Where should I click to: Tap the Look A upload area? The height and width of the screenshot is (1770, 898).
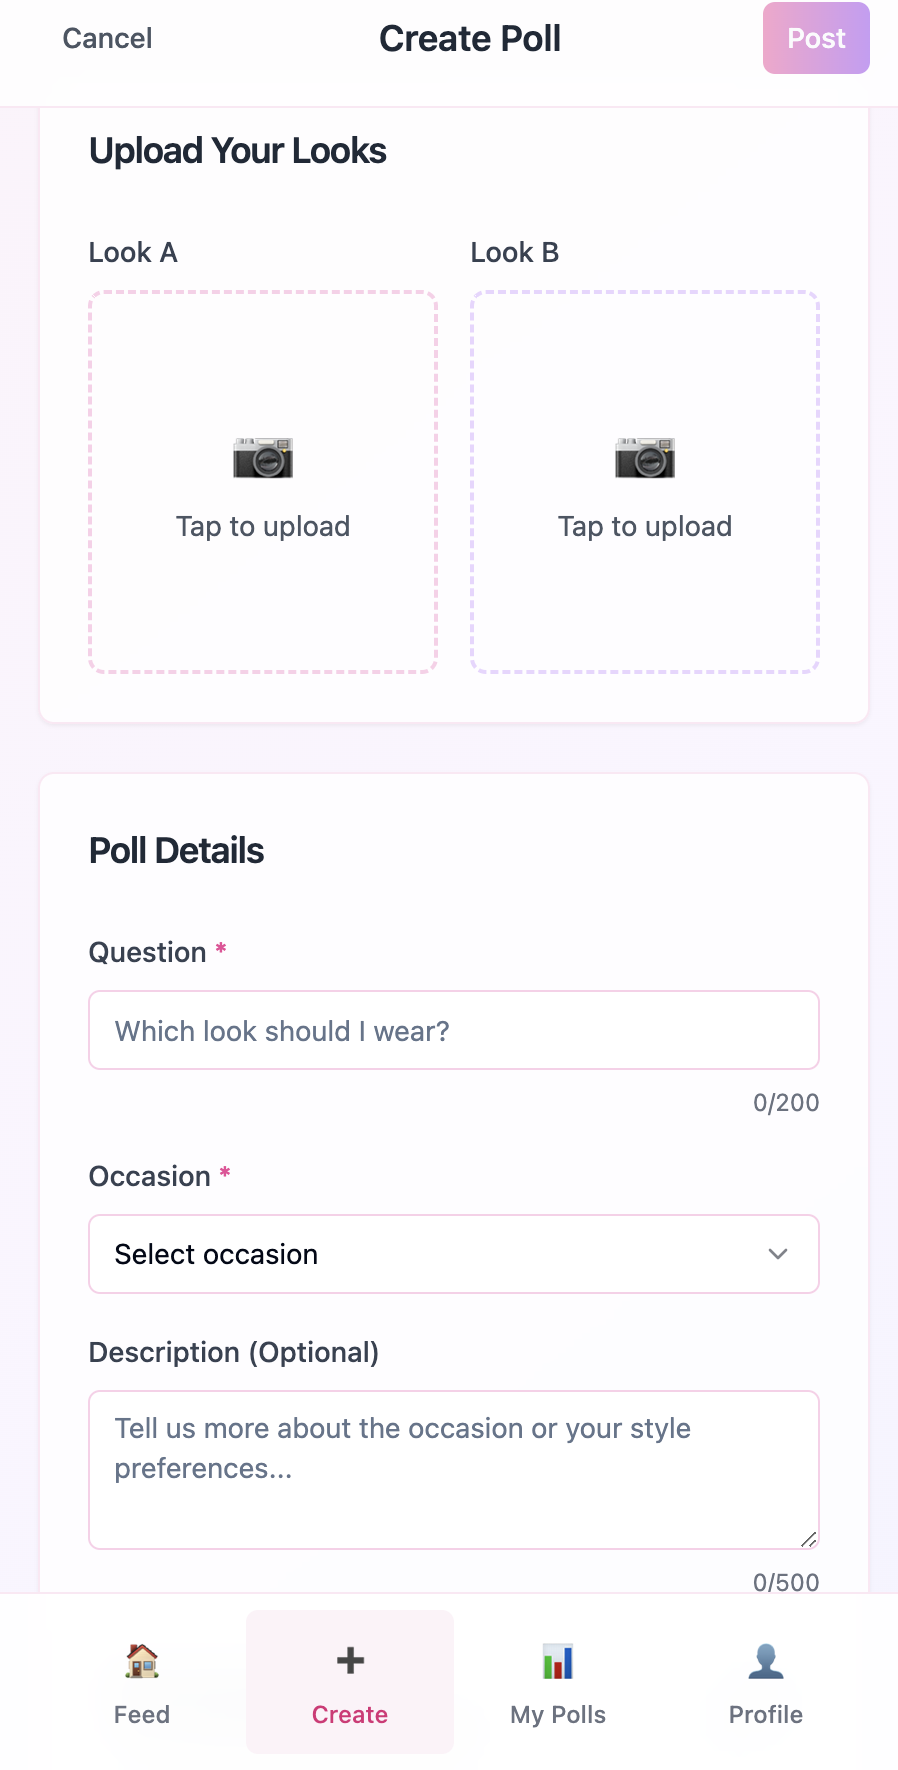(263, 482)
